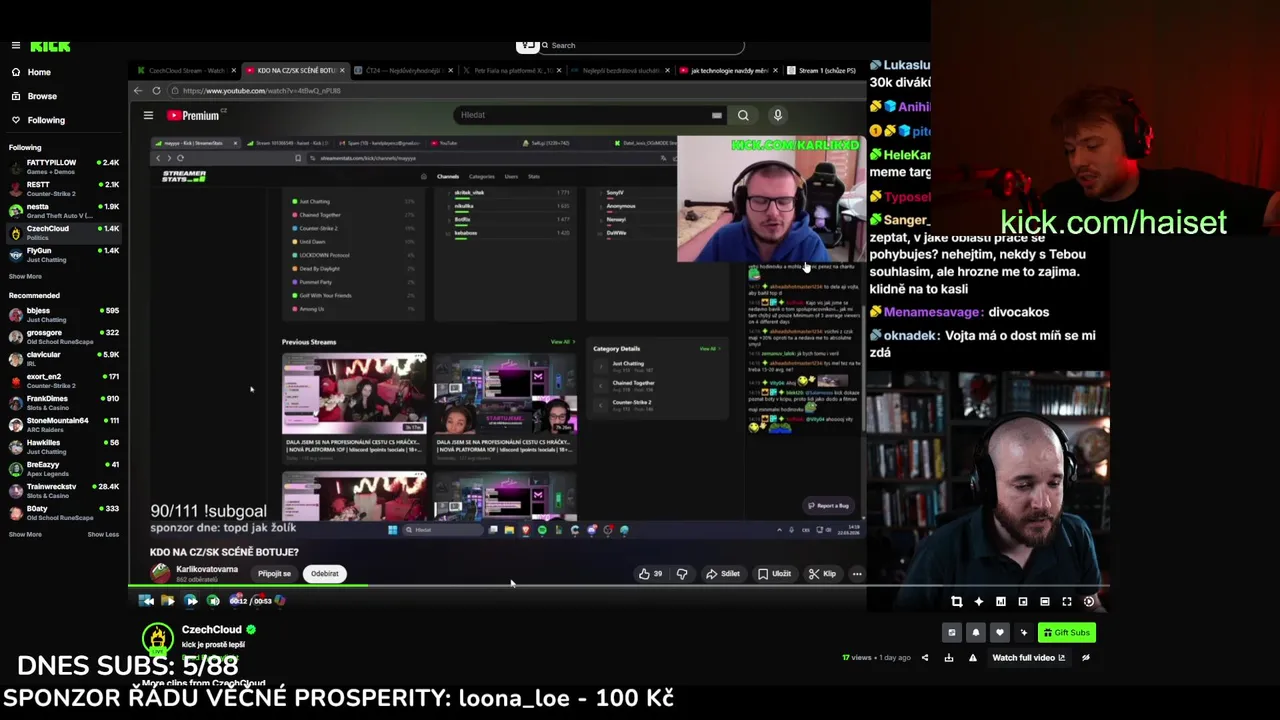This screenshot has width=1280, height=720.
Task: Open FATTYPILLOW channel in Following list
Action: point(64,166)
